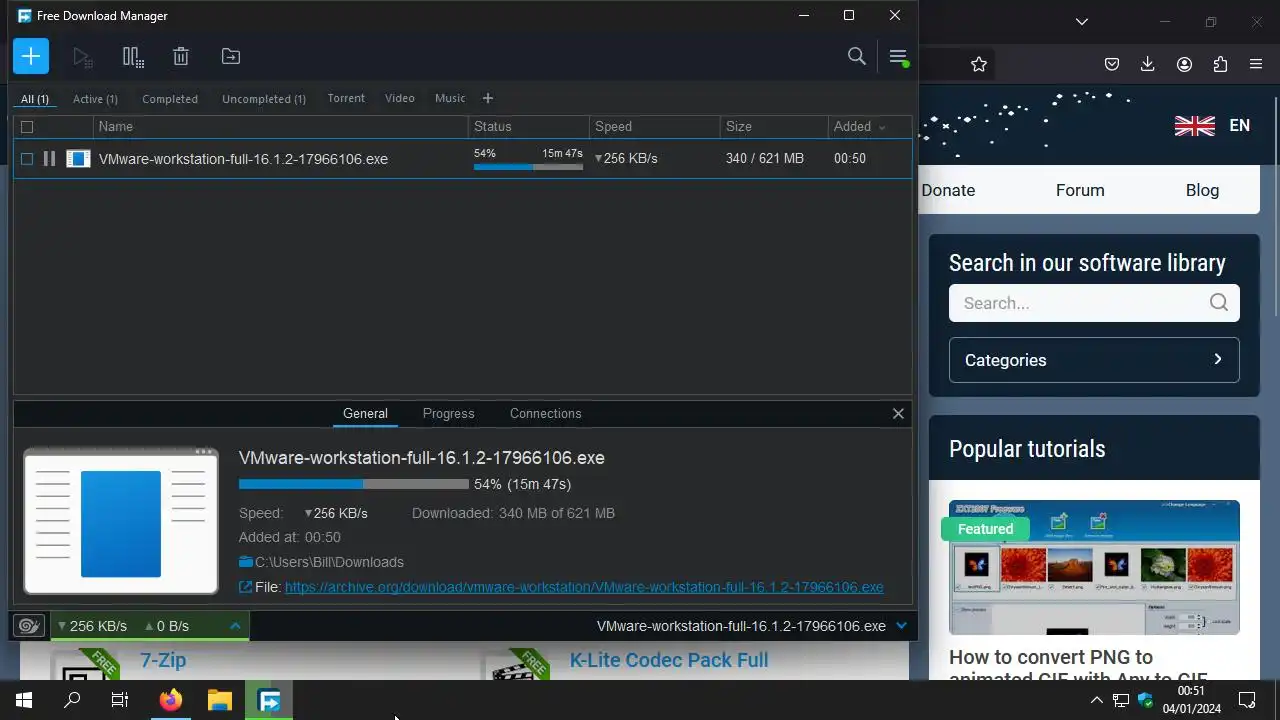Open Free Download Manager main menu
The image size is (1280, 720).
pyautogui.click(x=898, y=57)
